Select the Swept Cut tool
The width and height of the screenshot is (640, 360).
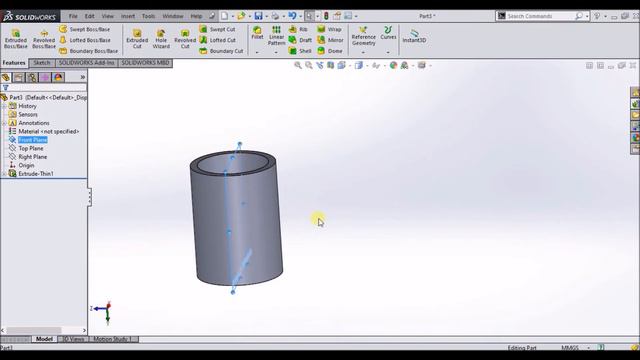(x=218, y=29)
